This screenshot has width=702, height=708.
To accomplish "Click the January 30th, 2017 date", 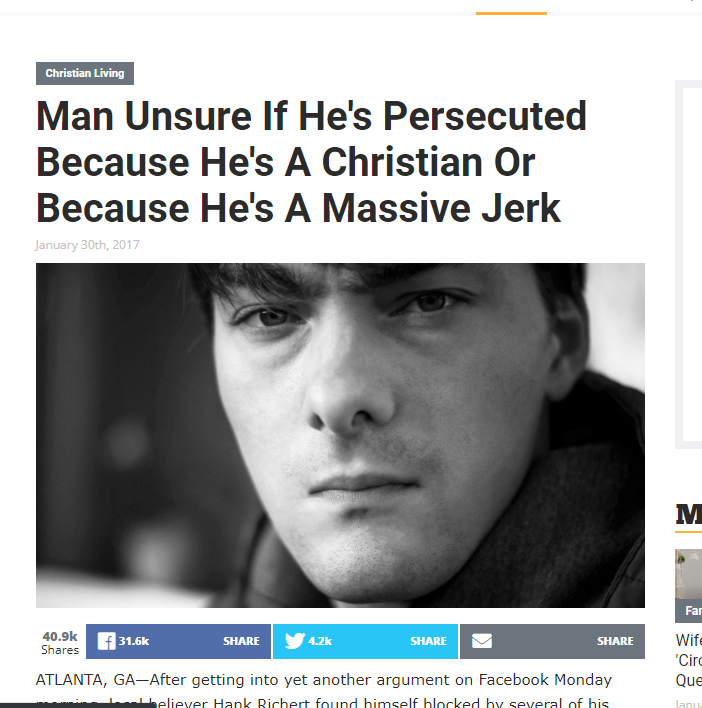I will [87, 245].
